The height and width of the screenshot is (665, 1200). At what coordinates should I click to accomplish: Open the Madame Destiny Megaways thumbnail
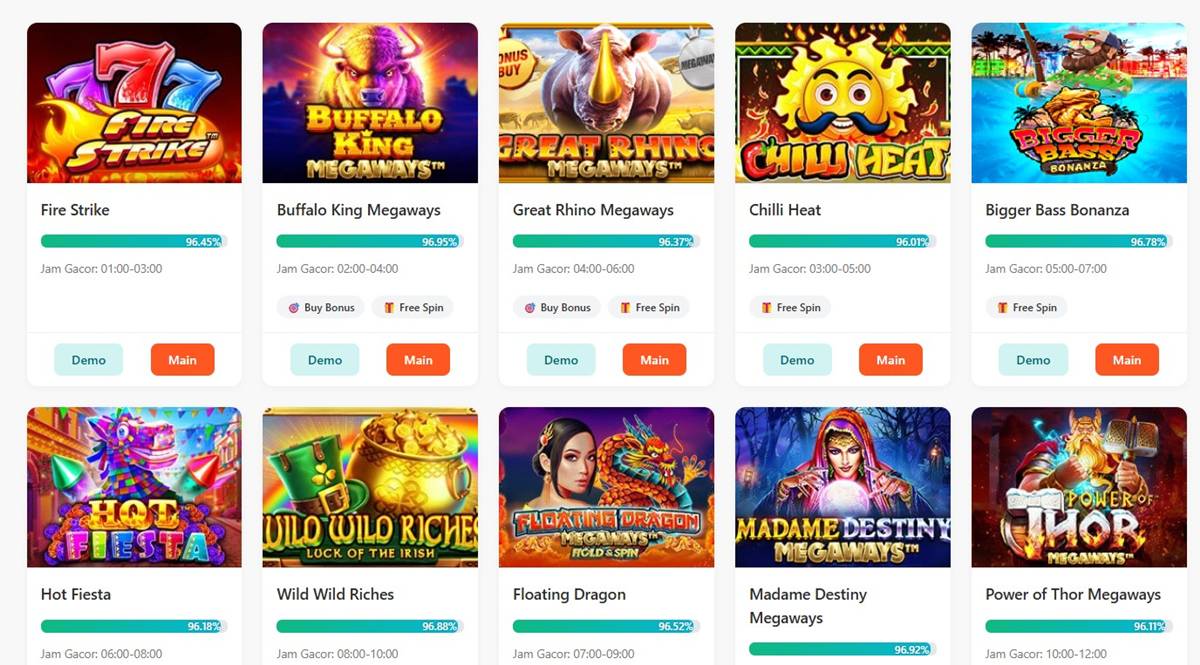[842, 487]
